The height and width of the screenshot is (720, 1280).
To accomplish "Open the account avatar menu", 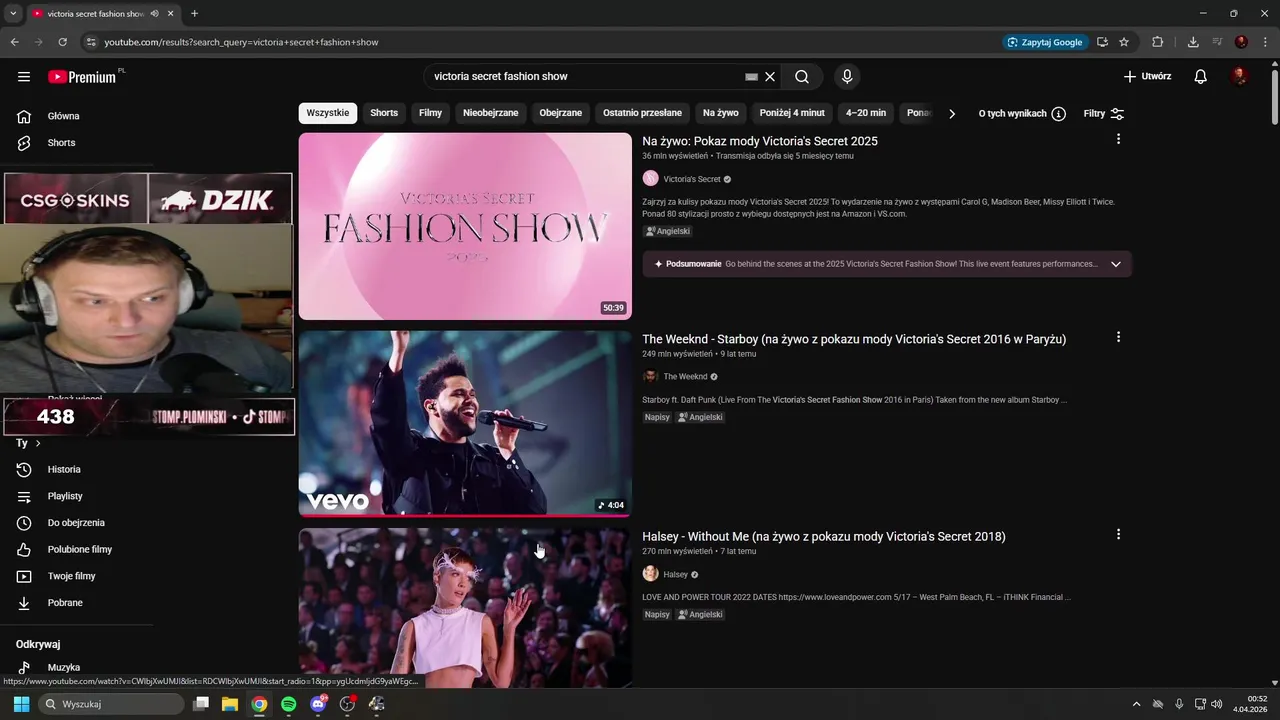I will [x=1239, y=76].
